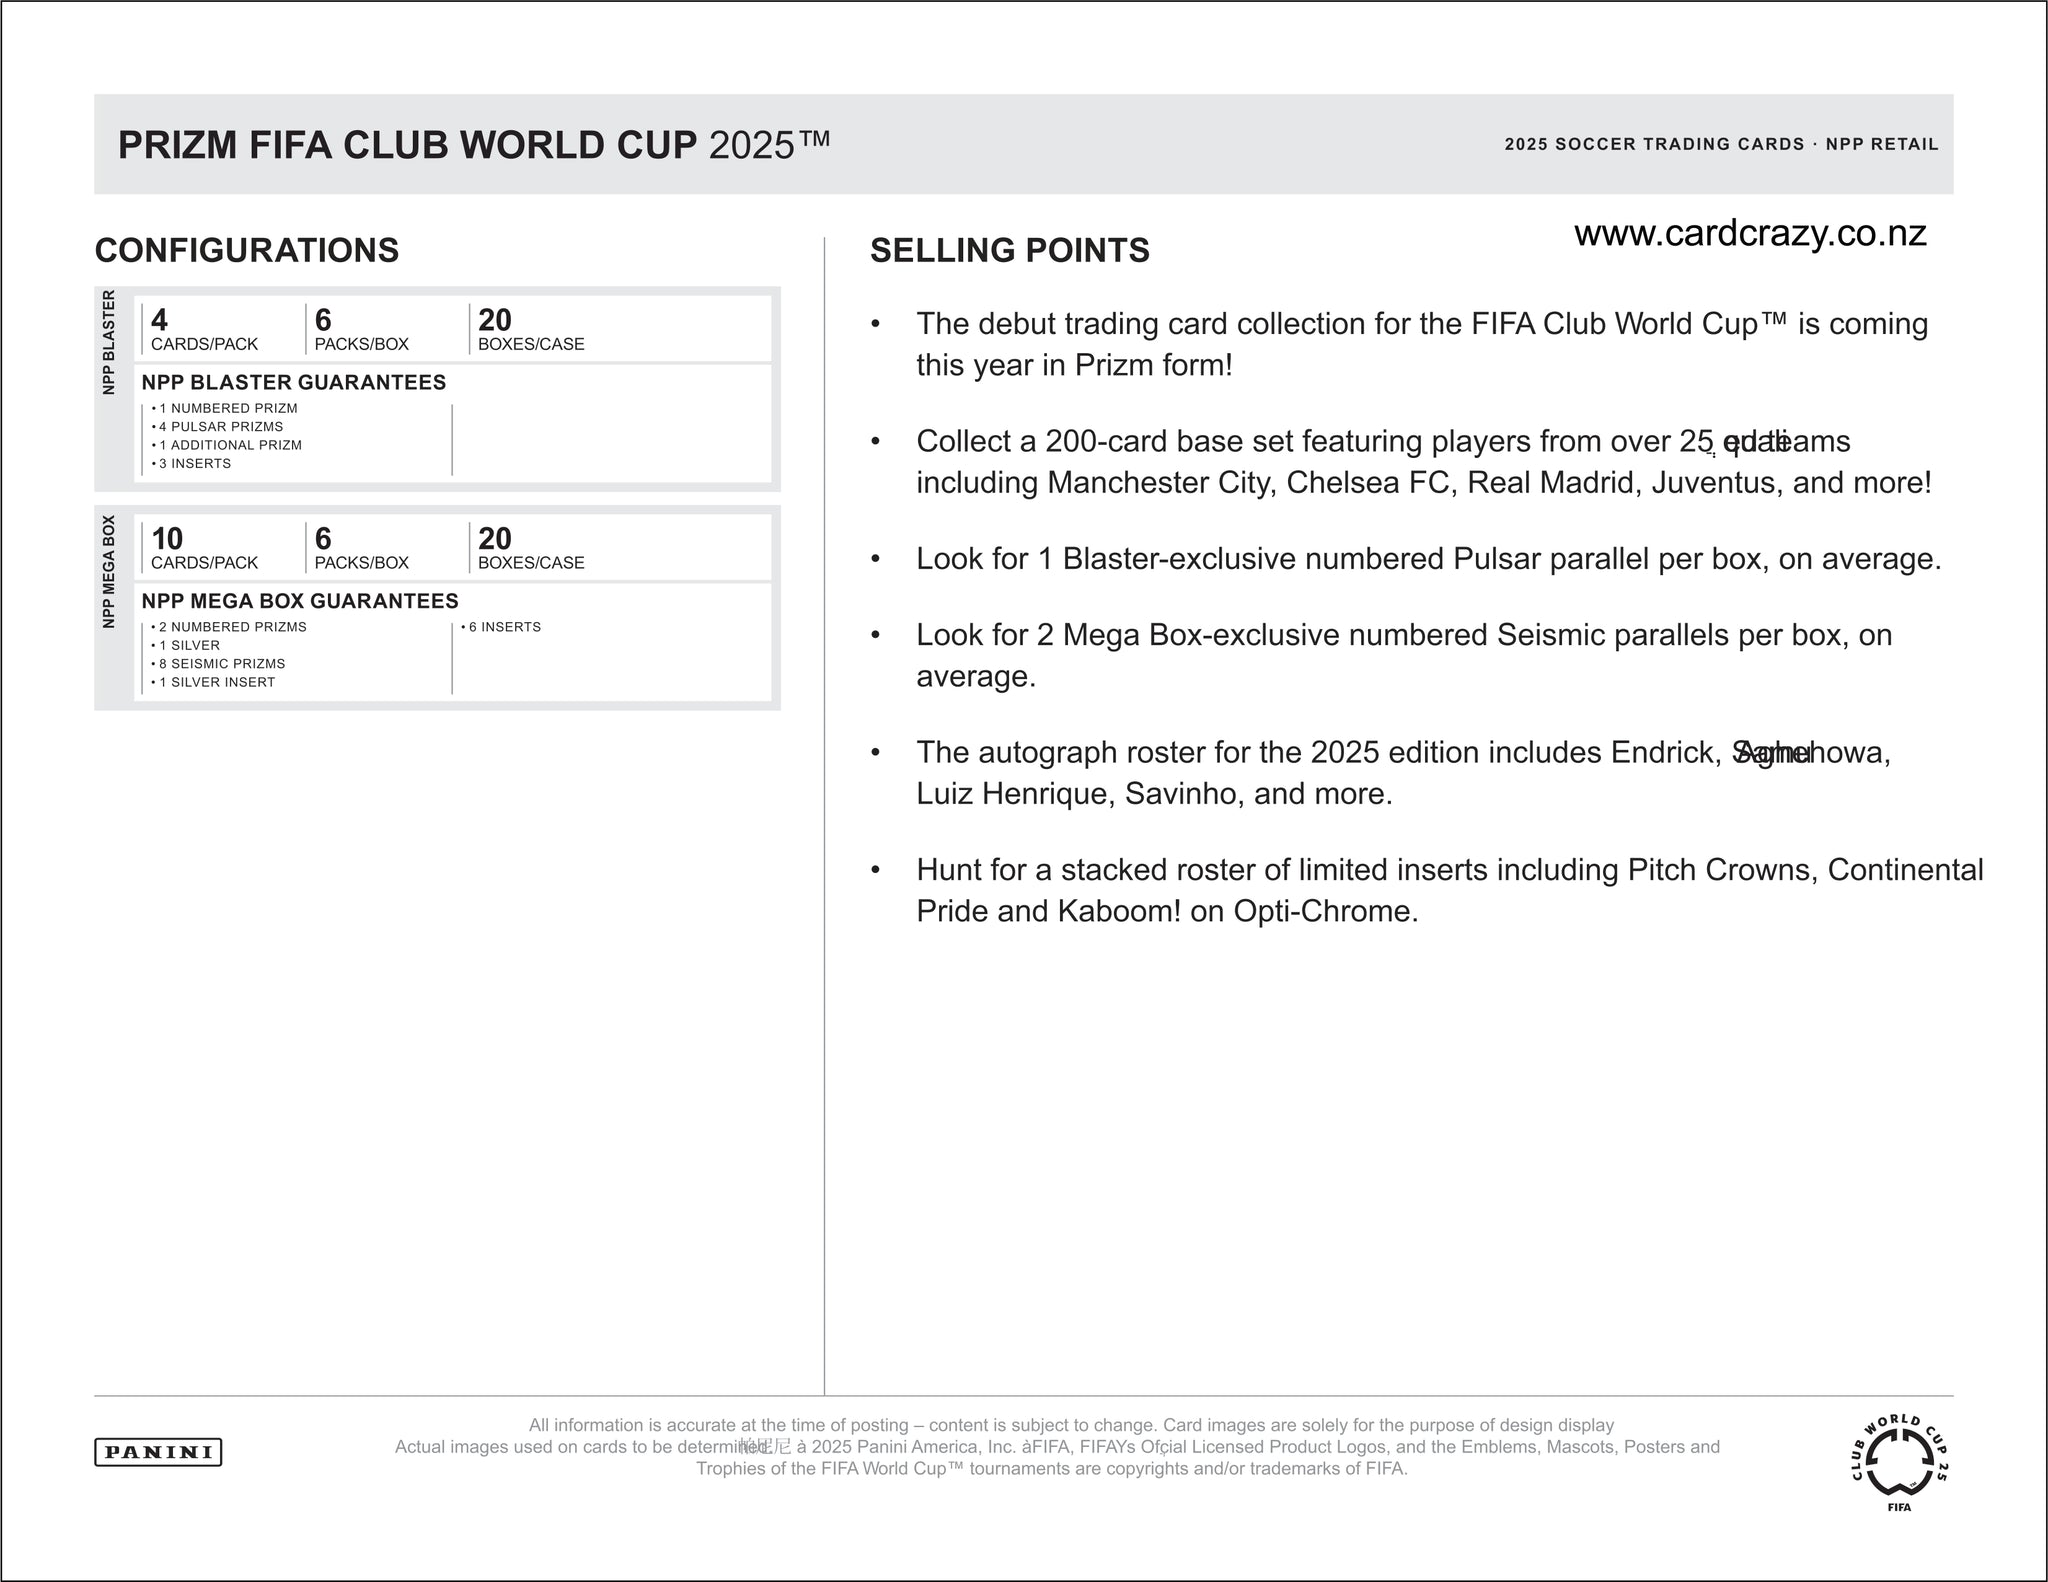Click the Pitch Crowns inserts bullet text
The height and width of the screenshot is (1582, 2048).
(1448, 890)
